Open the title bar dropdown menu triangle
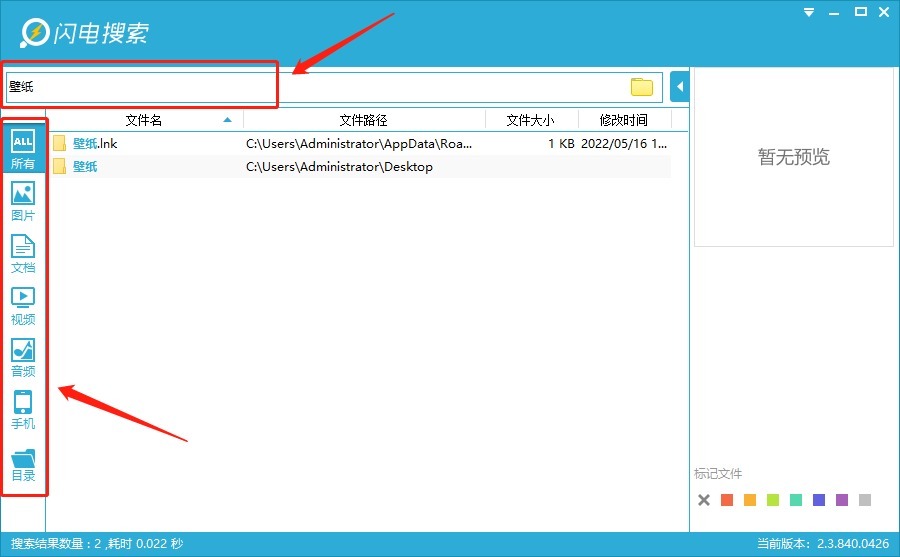900x557 pixels. point(809,12)
